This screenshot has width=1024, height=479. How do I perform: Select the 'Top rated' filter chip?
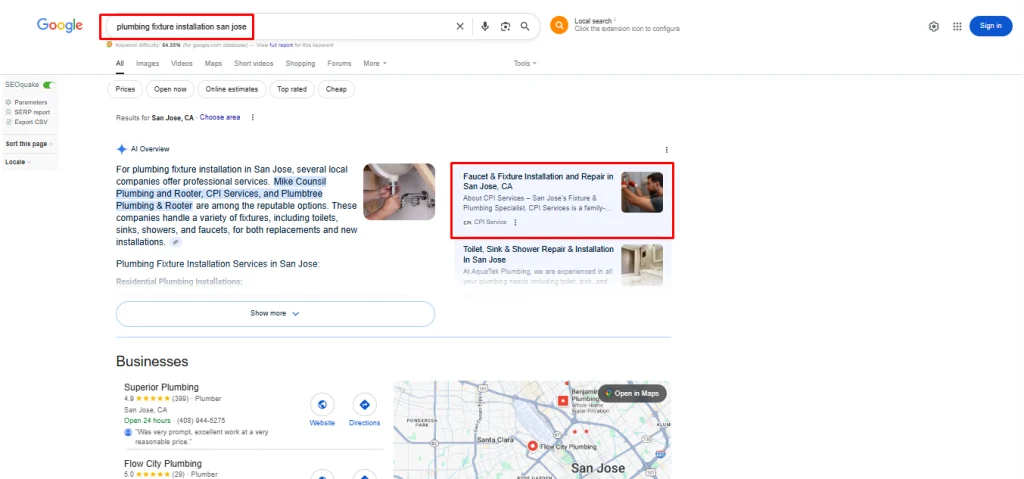(292, 89)
